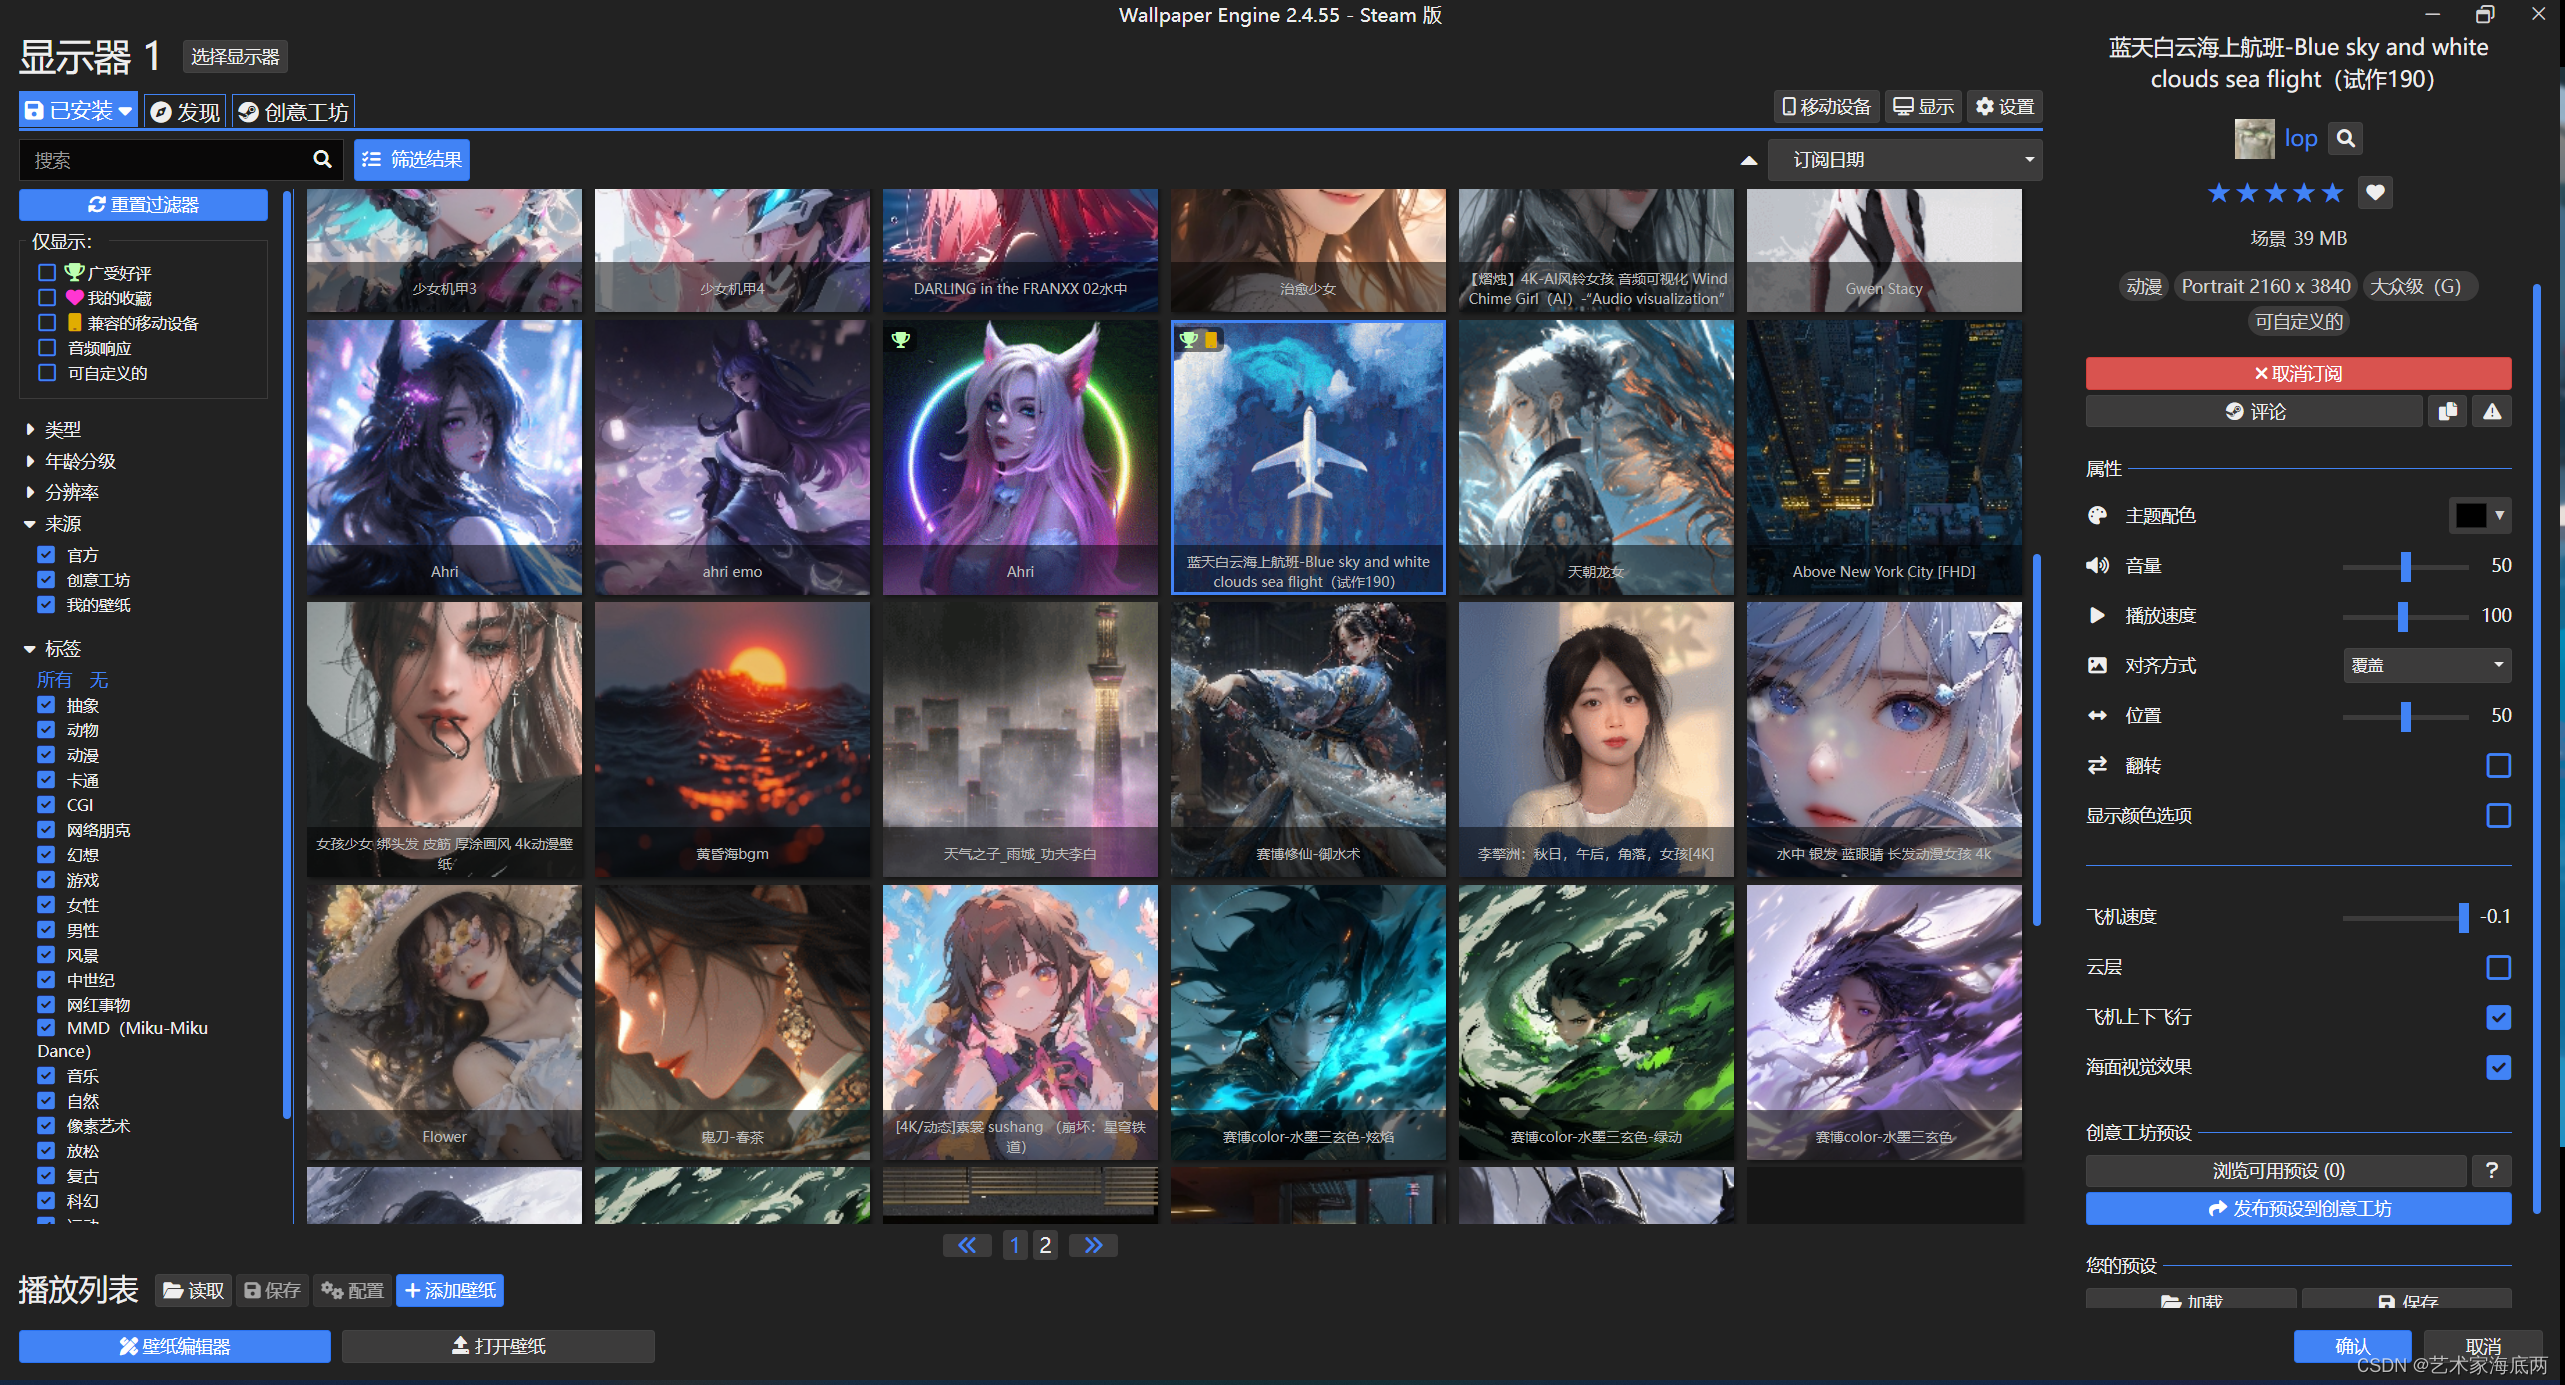
Task: Click the magnifier icon next to author lop
Action: click(x=2346, y=138)
